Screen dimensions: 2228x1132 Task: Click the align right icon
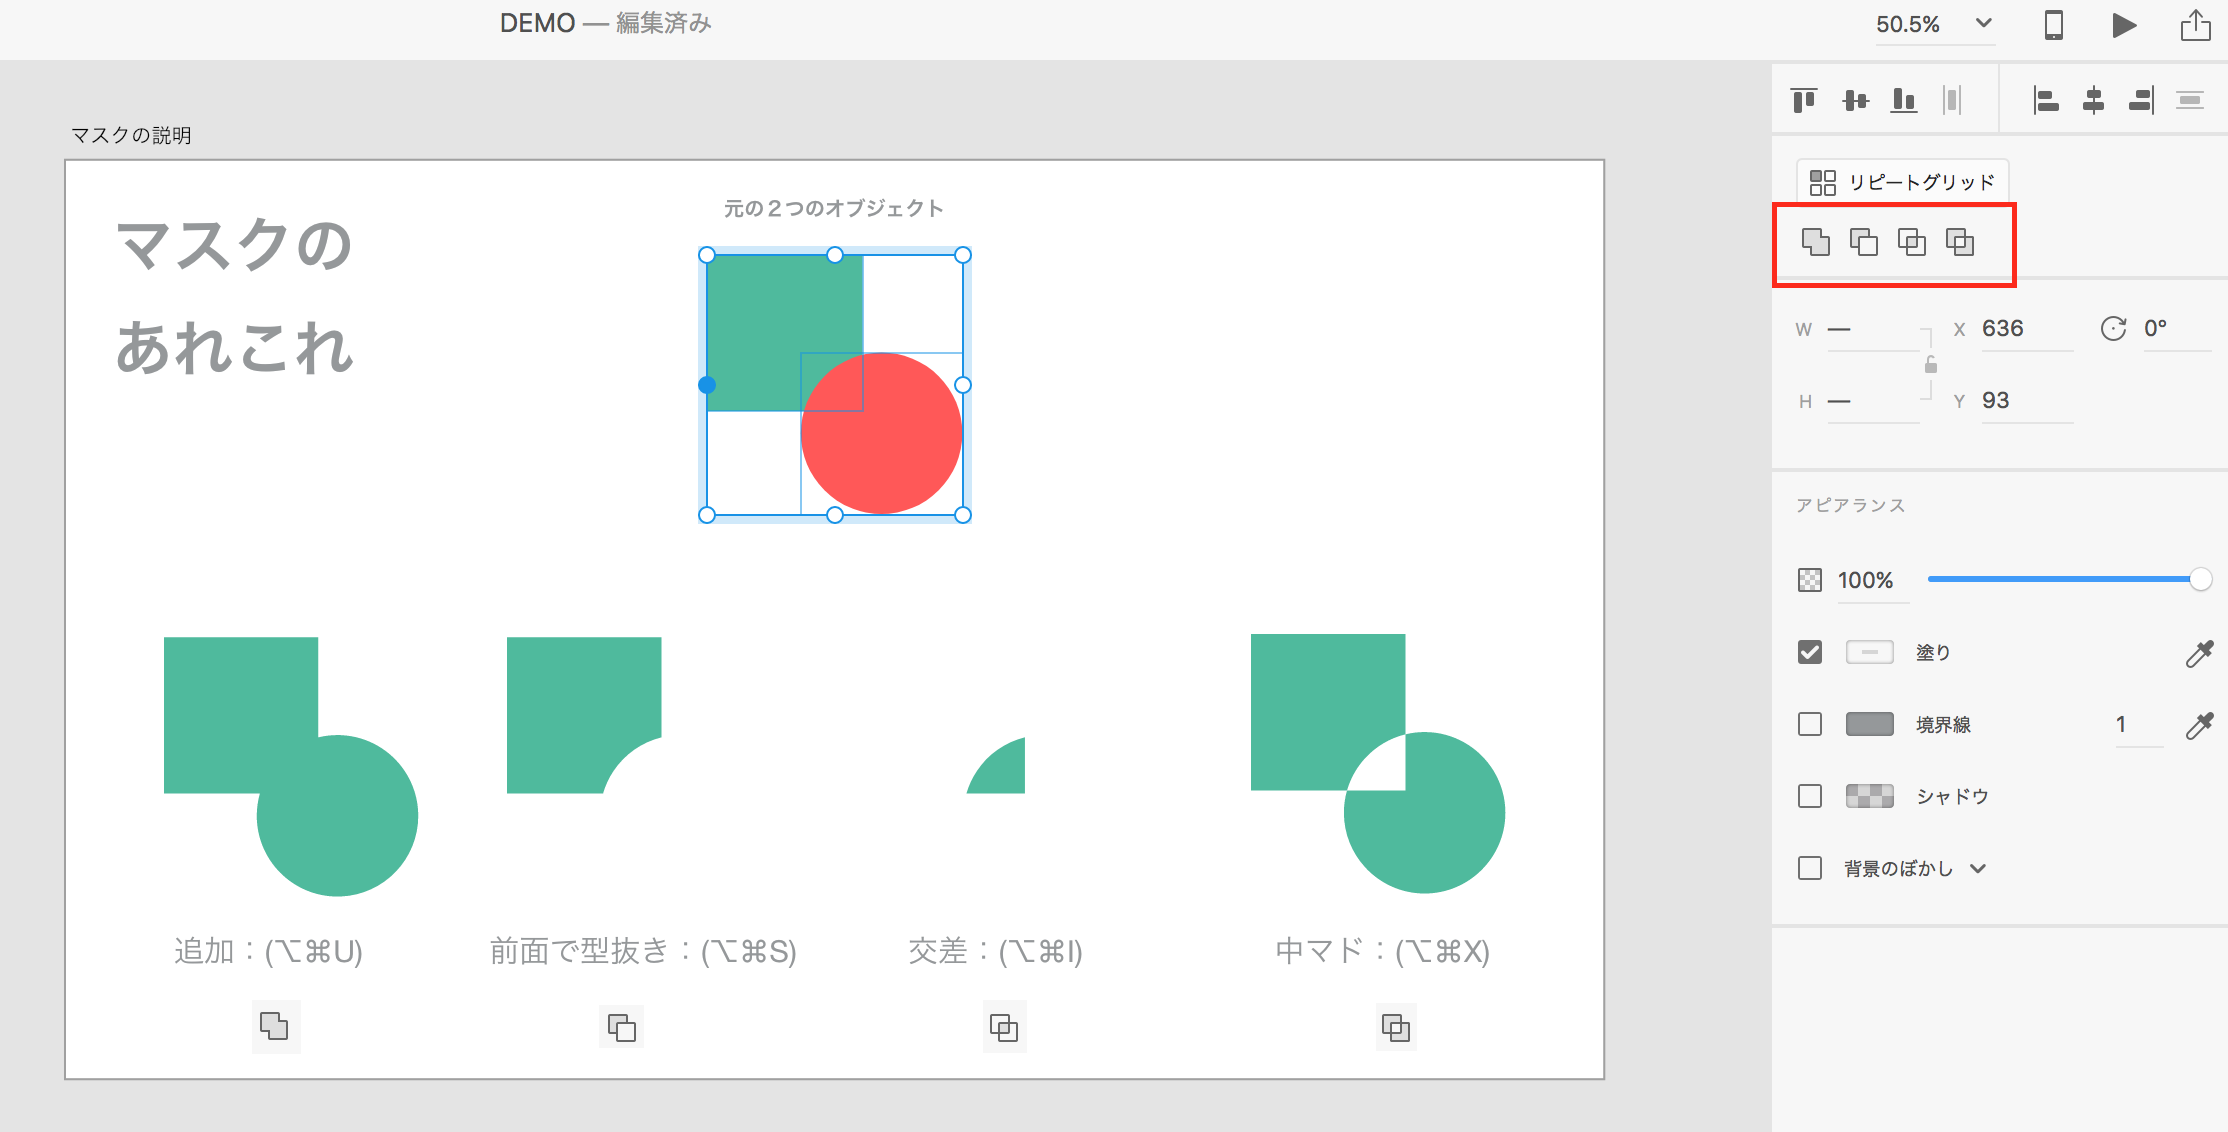[2141, 100]
